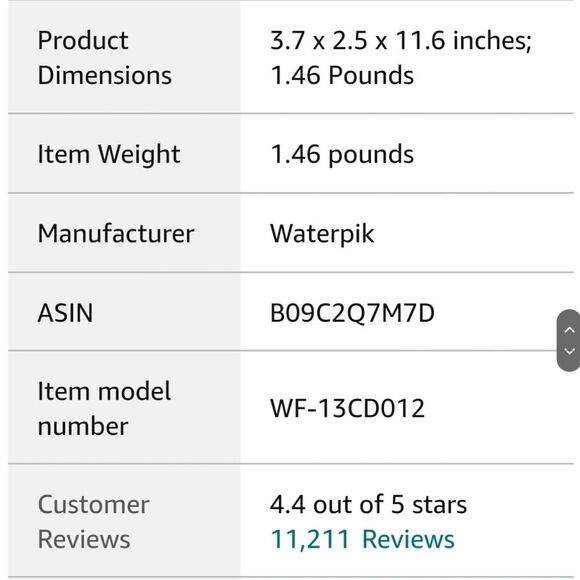The height and width of the screenshot is (580, 580).
Task: Click the number 11,211 in review count
Action: pos(310,539)
